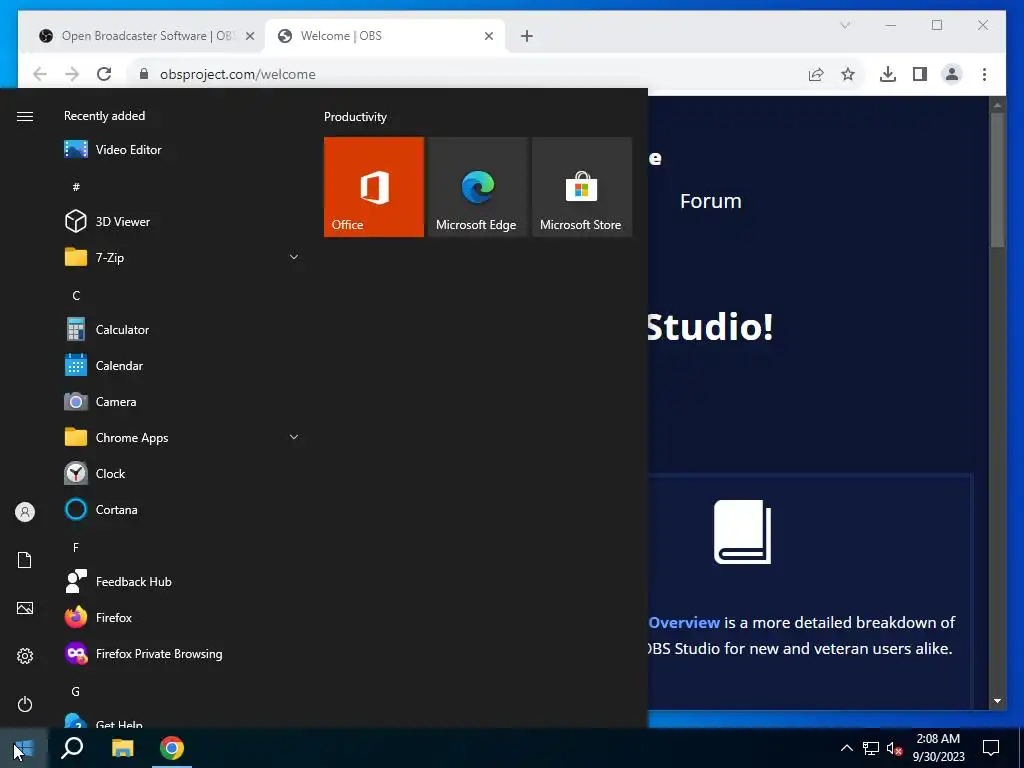1024x768 pixels.
Task: Share this page icon in Chrome
Action: click(816, 74)
